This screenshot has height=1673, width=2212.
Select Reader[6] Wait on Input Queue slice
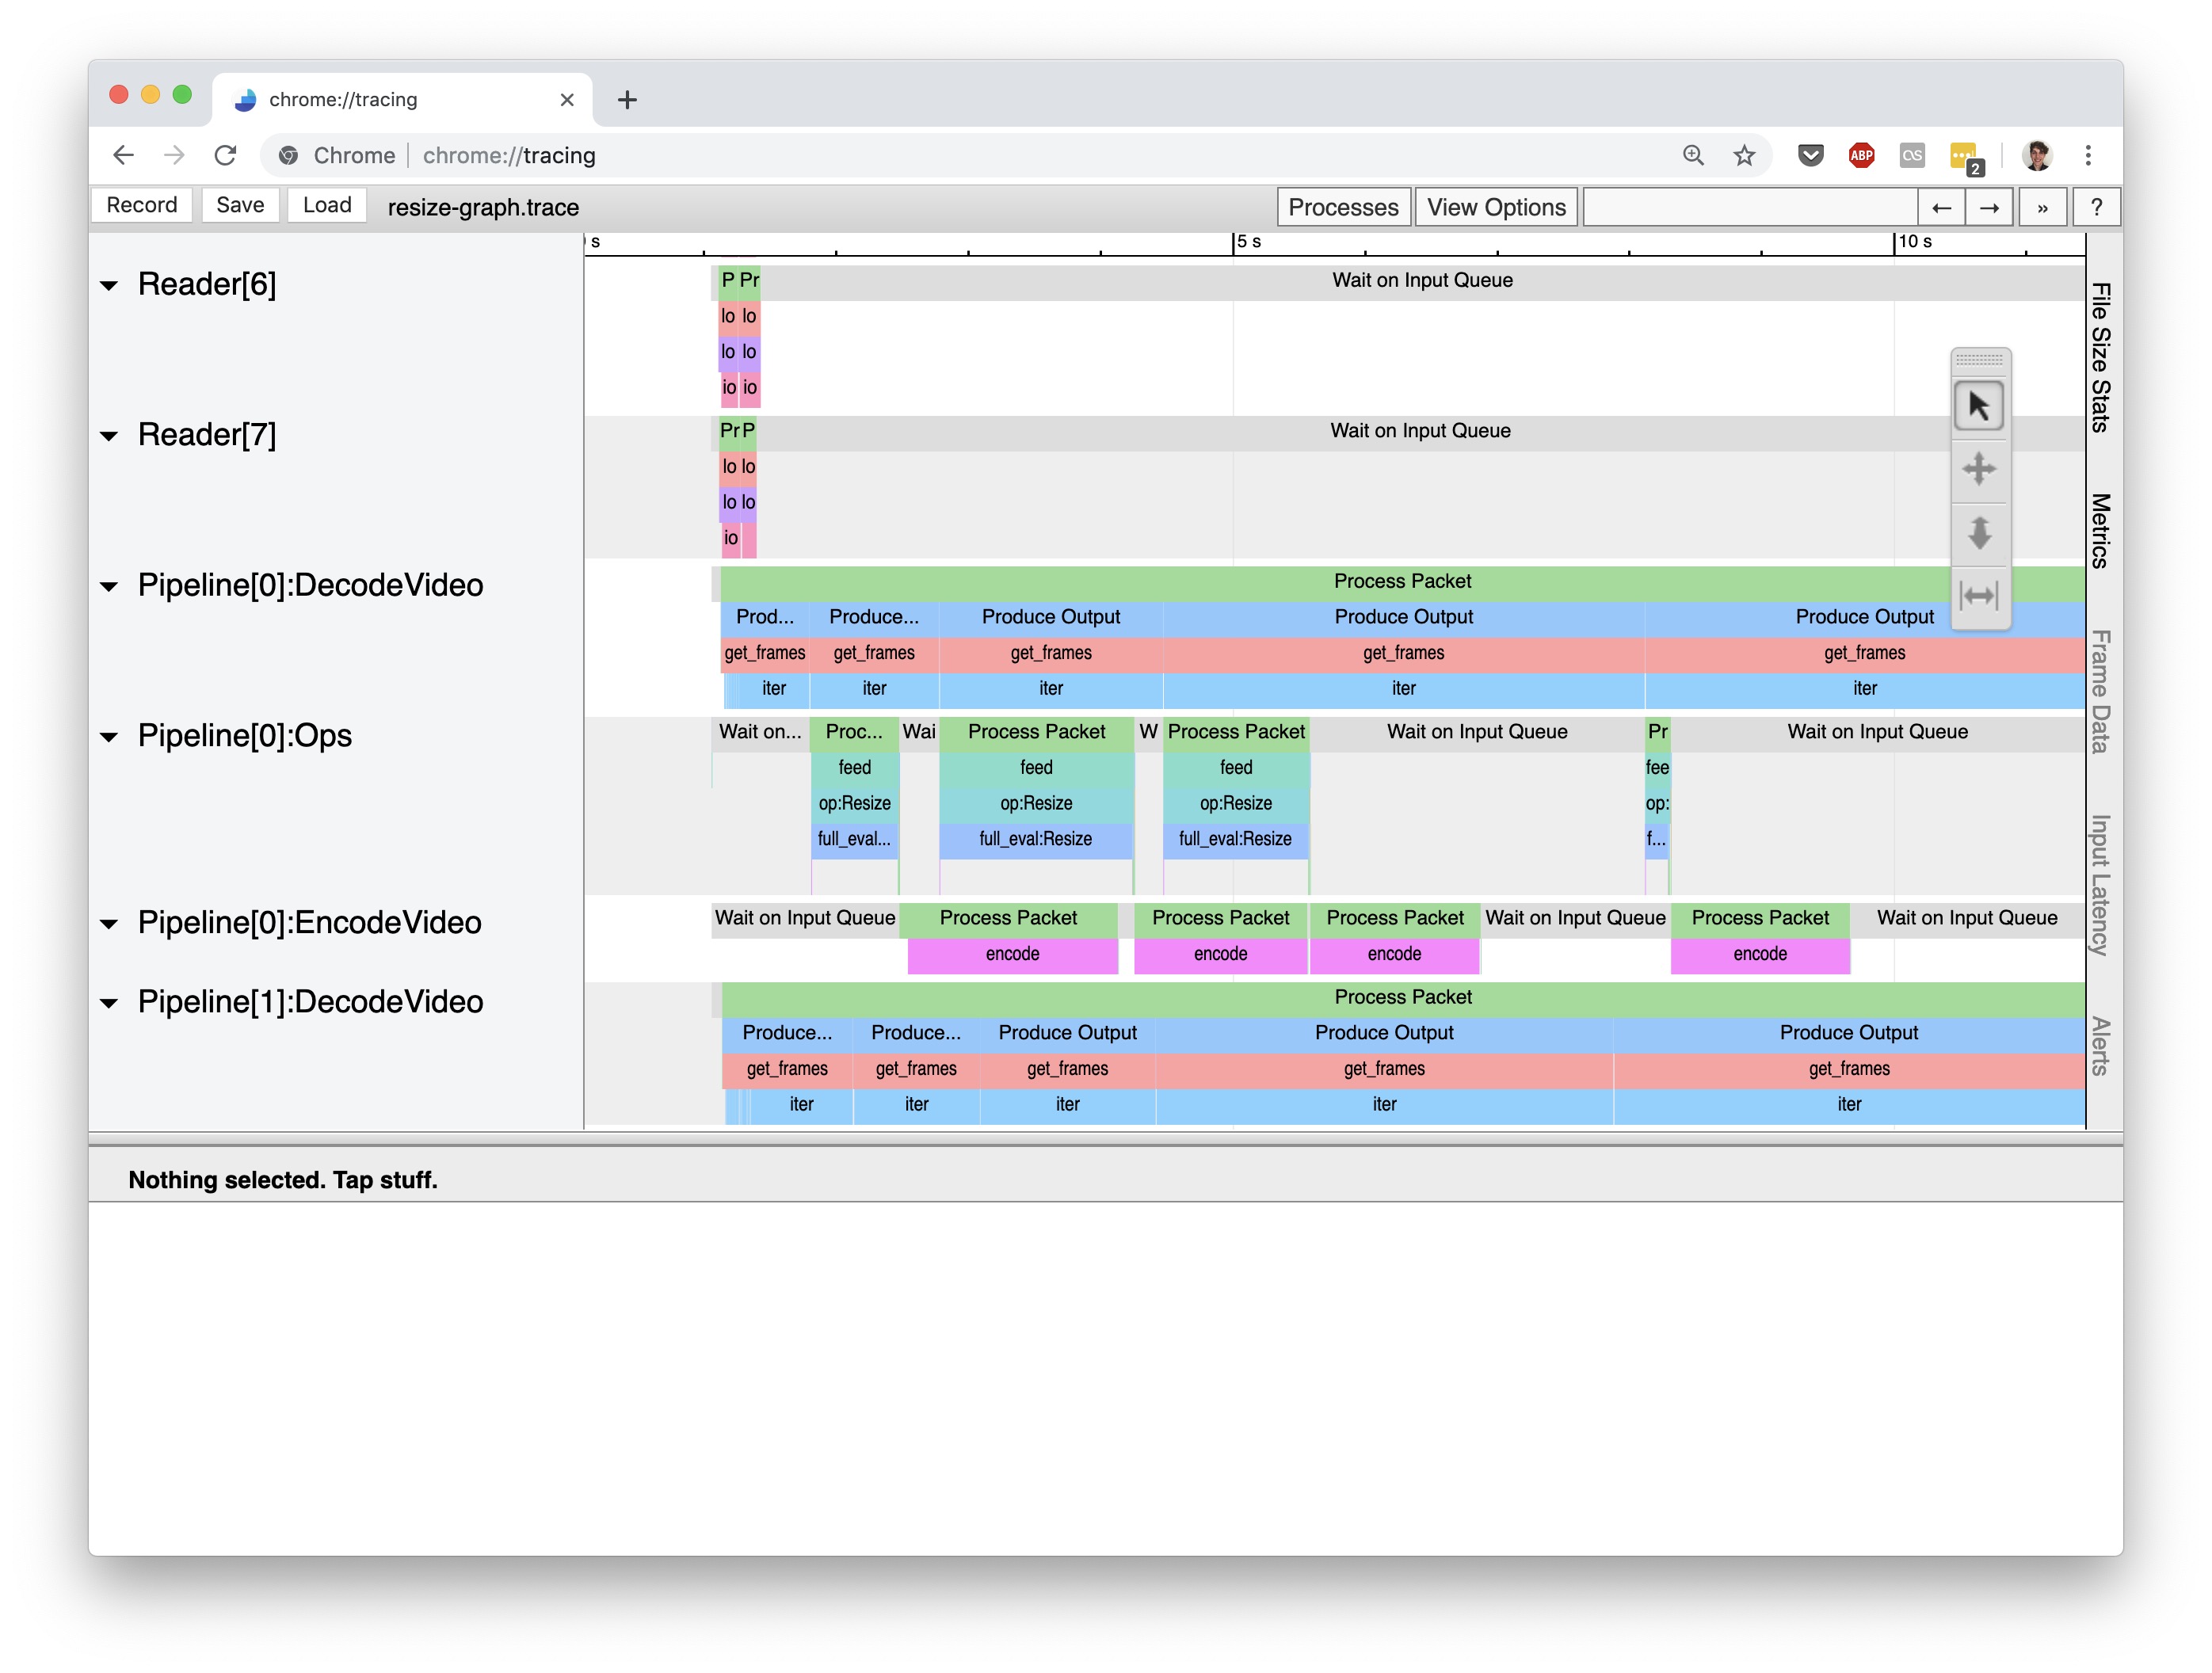(1422, 281)
